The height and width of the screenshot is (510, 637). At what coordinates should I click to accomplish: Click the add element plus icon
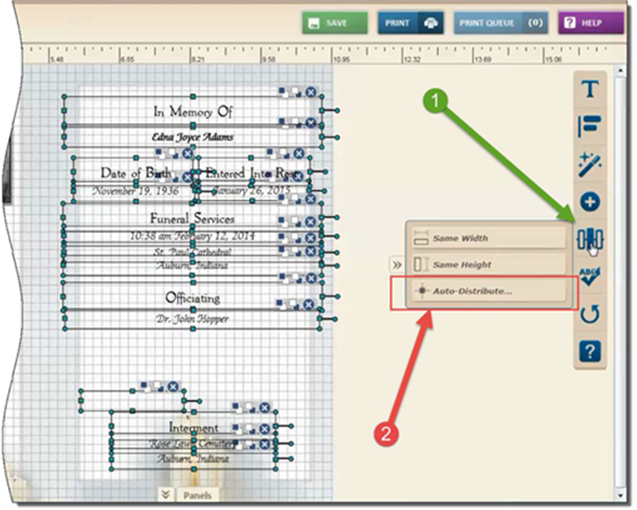coord(590,202)
